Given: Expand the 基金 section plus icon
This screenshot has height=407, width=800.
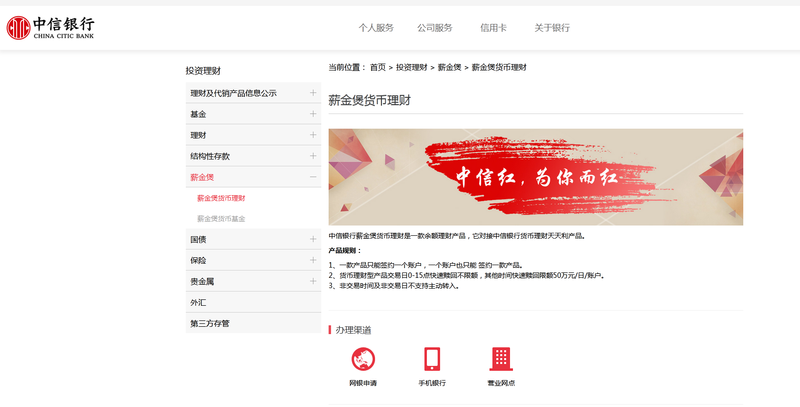Looking at the screenshot, I should [313, 114].
